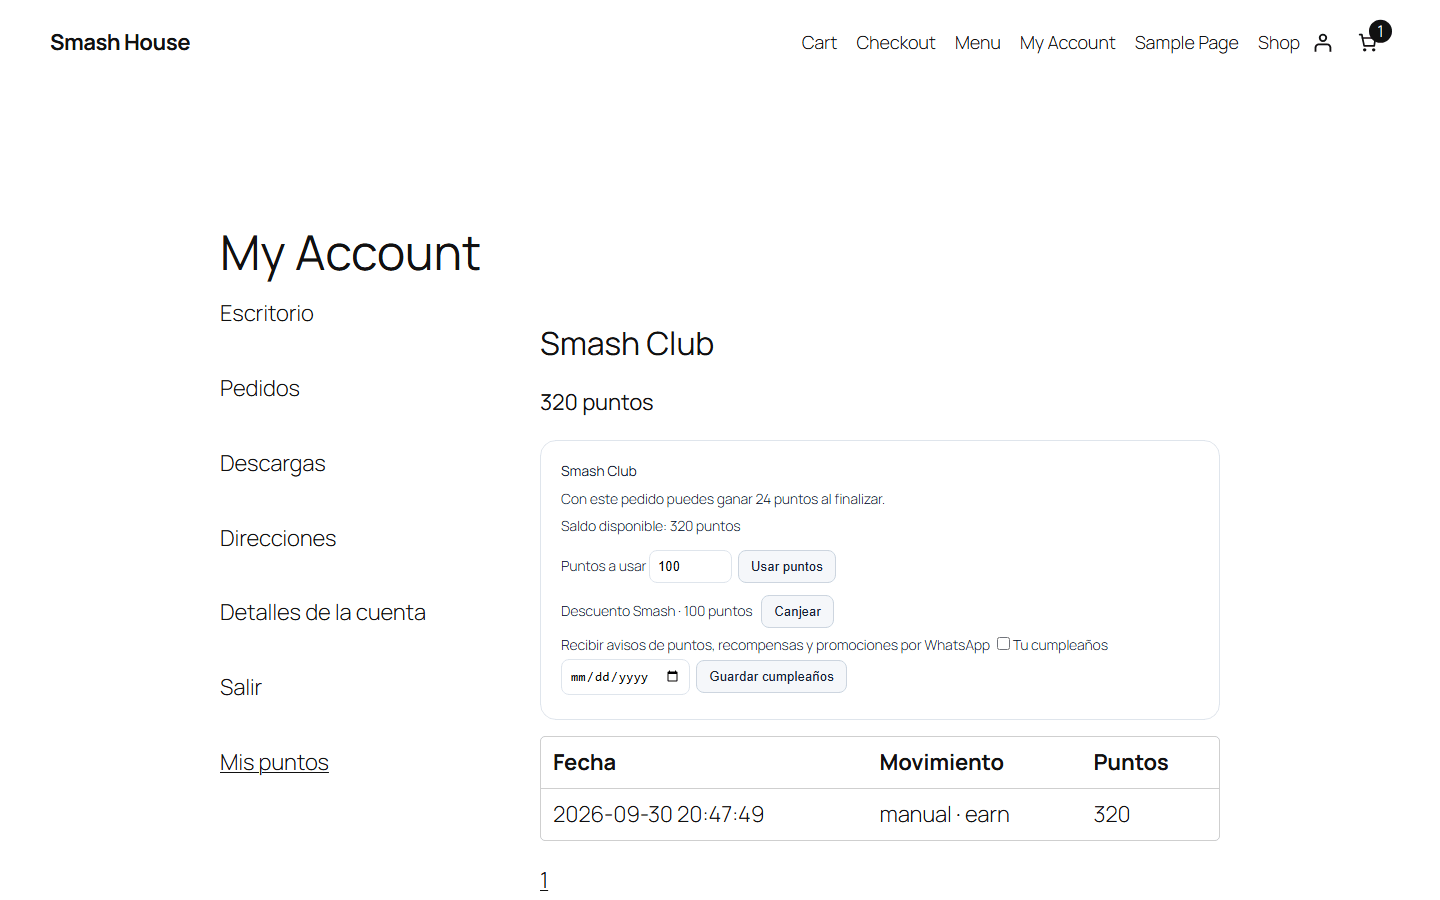Click the Smash House site title
The height and width of the screenshot is (900, 1440).
coord(120,43)
